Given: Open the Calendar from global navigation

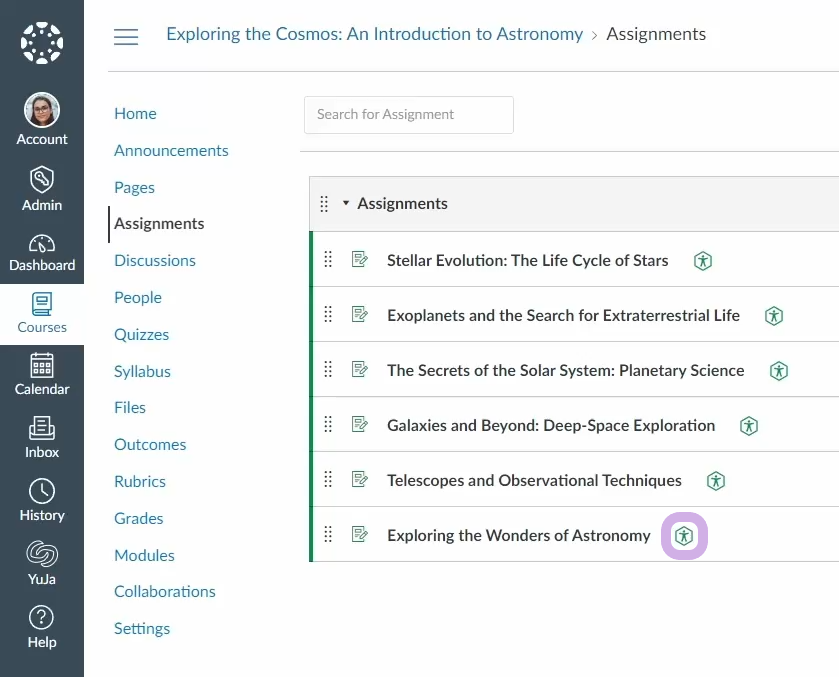Looking at the screenshot, I should pyautogui.click(x=42, y=374).
